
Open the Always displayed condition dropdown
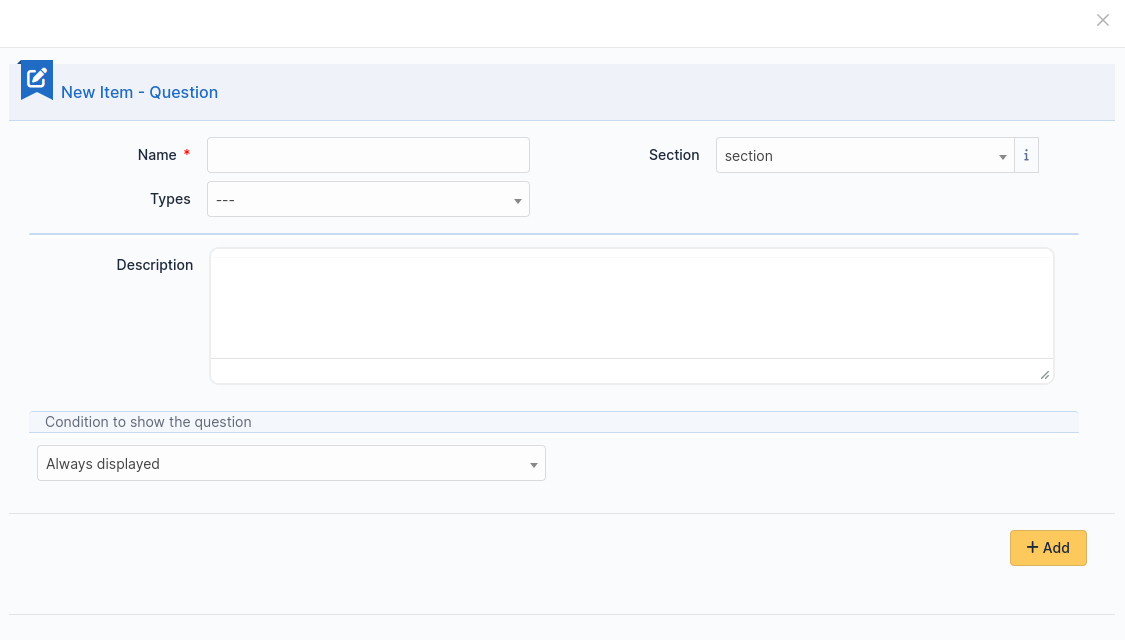tap(291, 463)
